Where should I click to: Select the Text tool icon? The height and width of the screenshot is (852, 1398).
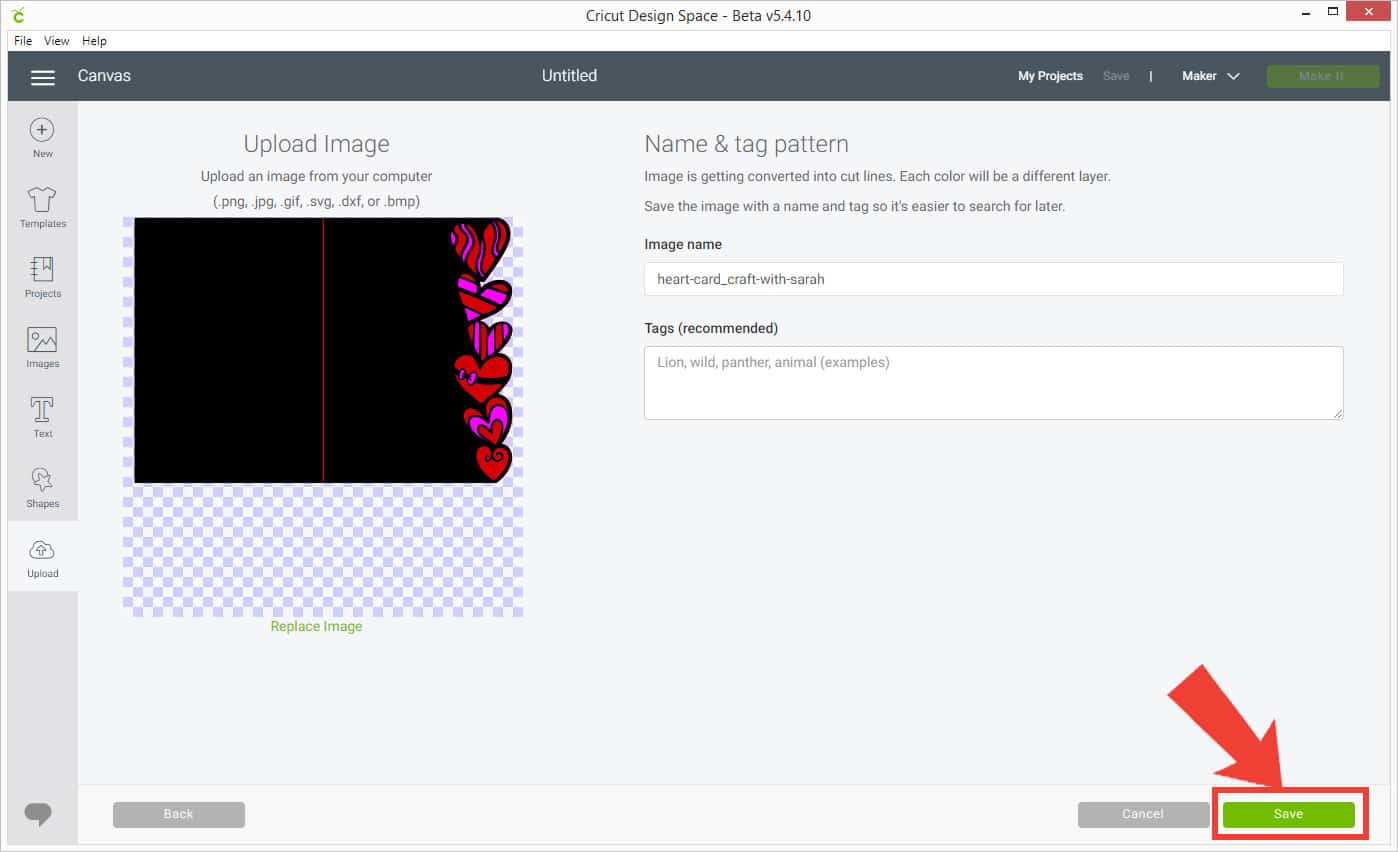42,409
